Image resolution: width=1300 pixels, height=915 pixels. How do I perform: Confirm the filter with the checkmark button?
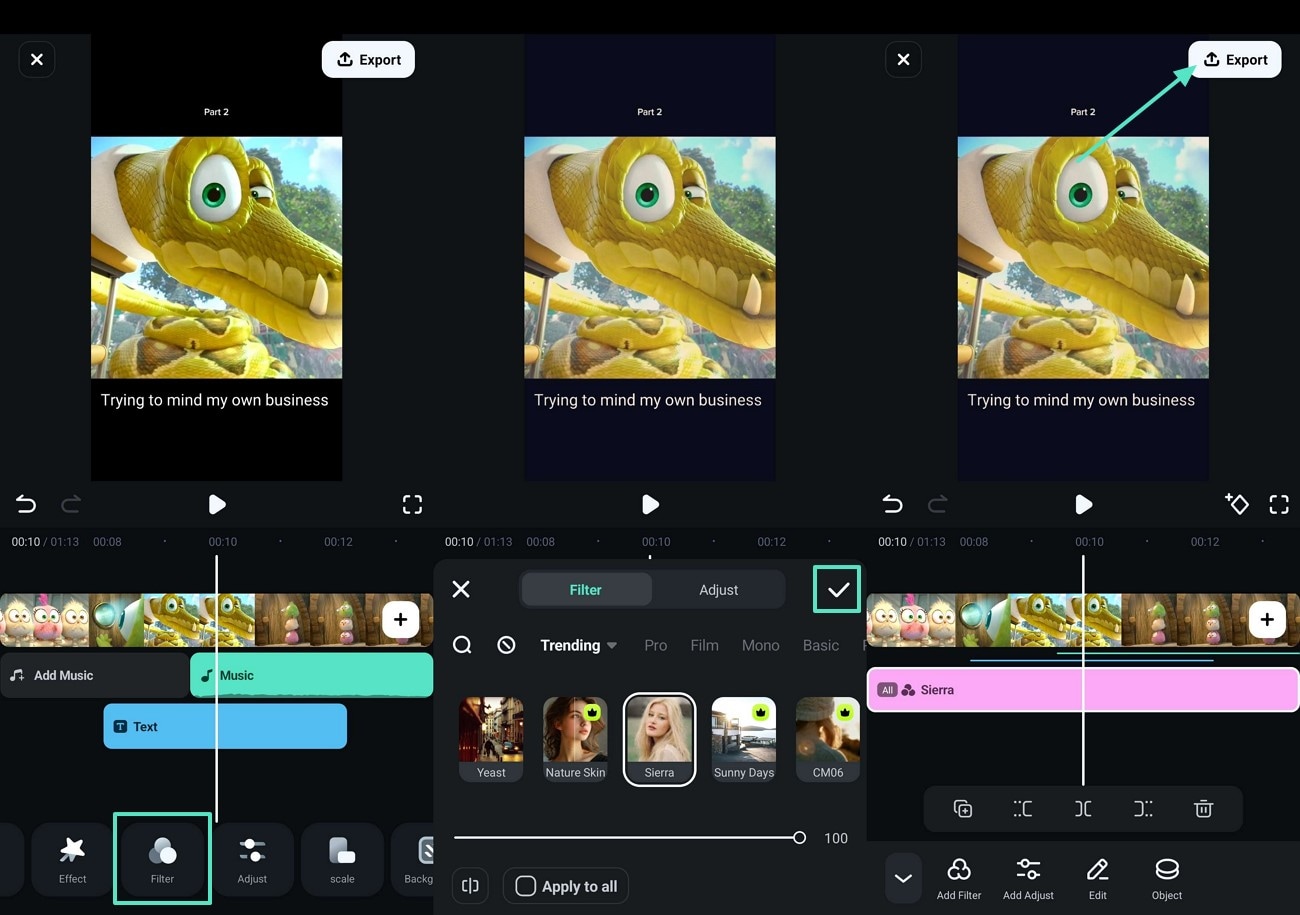838,590
